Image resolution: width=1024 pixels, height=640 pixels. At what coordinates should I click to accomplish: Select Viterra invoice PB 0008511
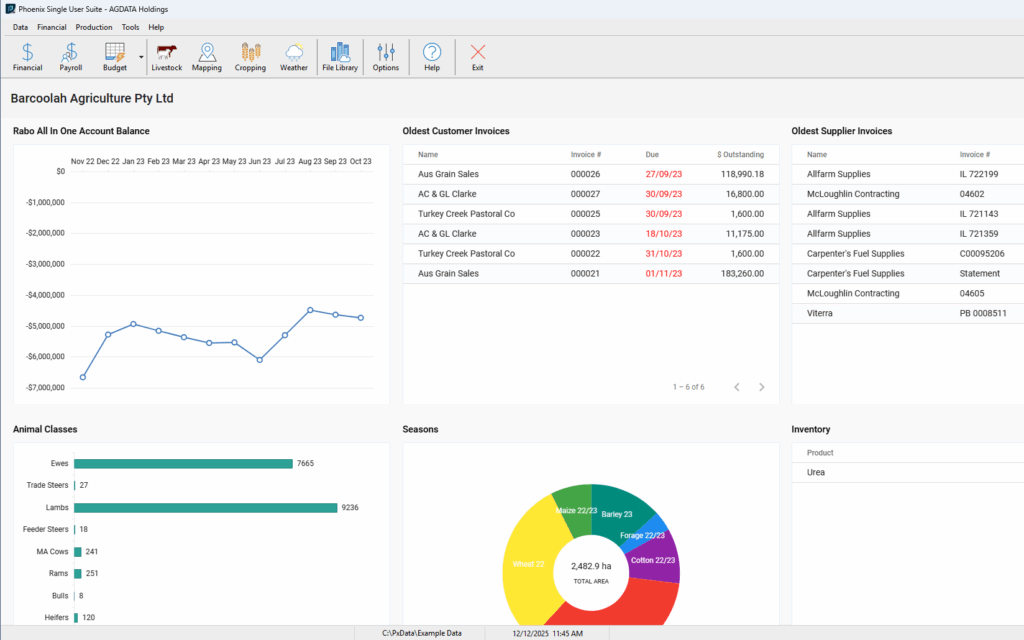[x=908, y=313]
